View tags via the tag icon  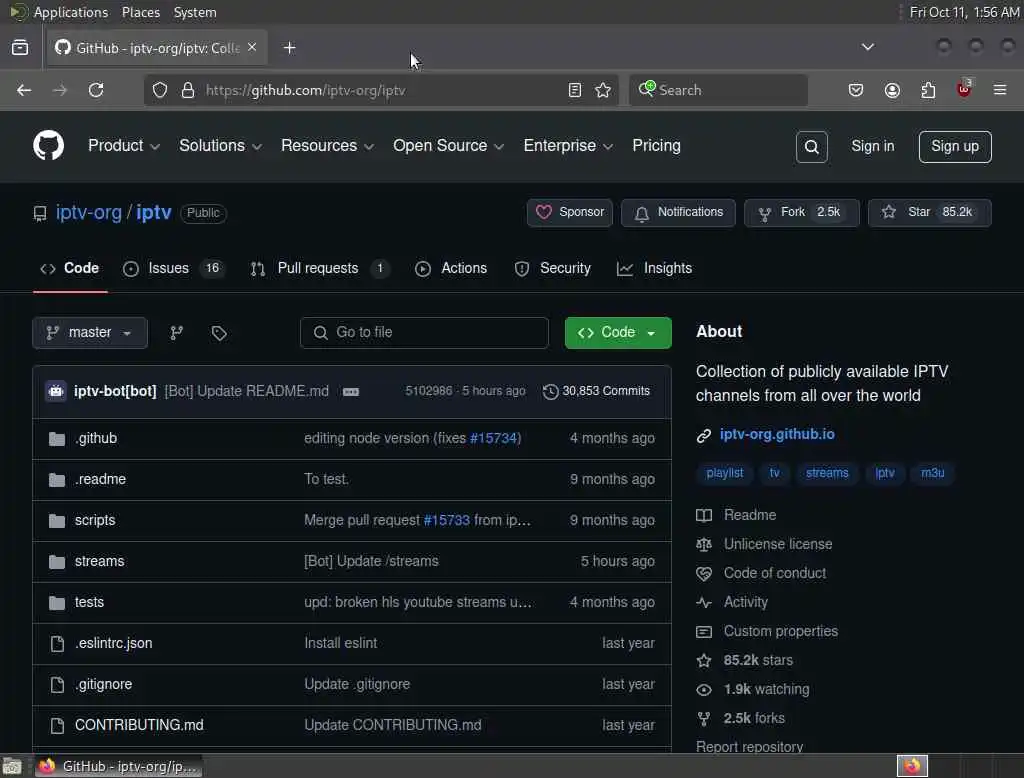click(219, 333)
